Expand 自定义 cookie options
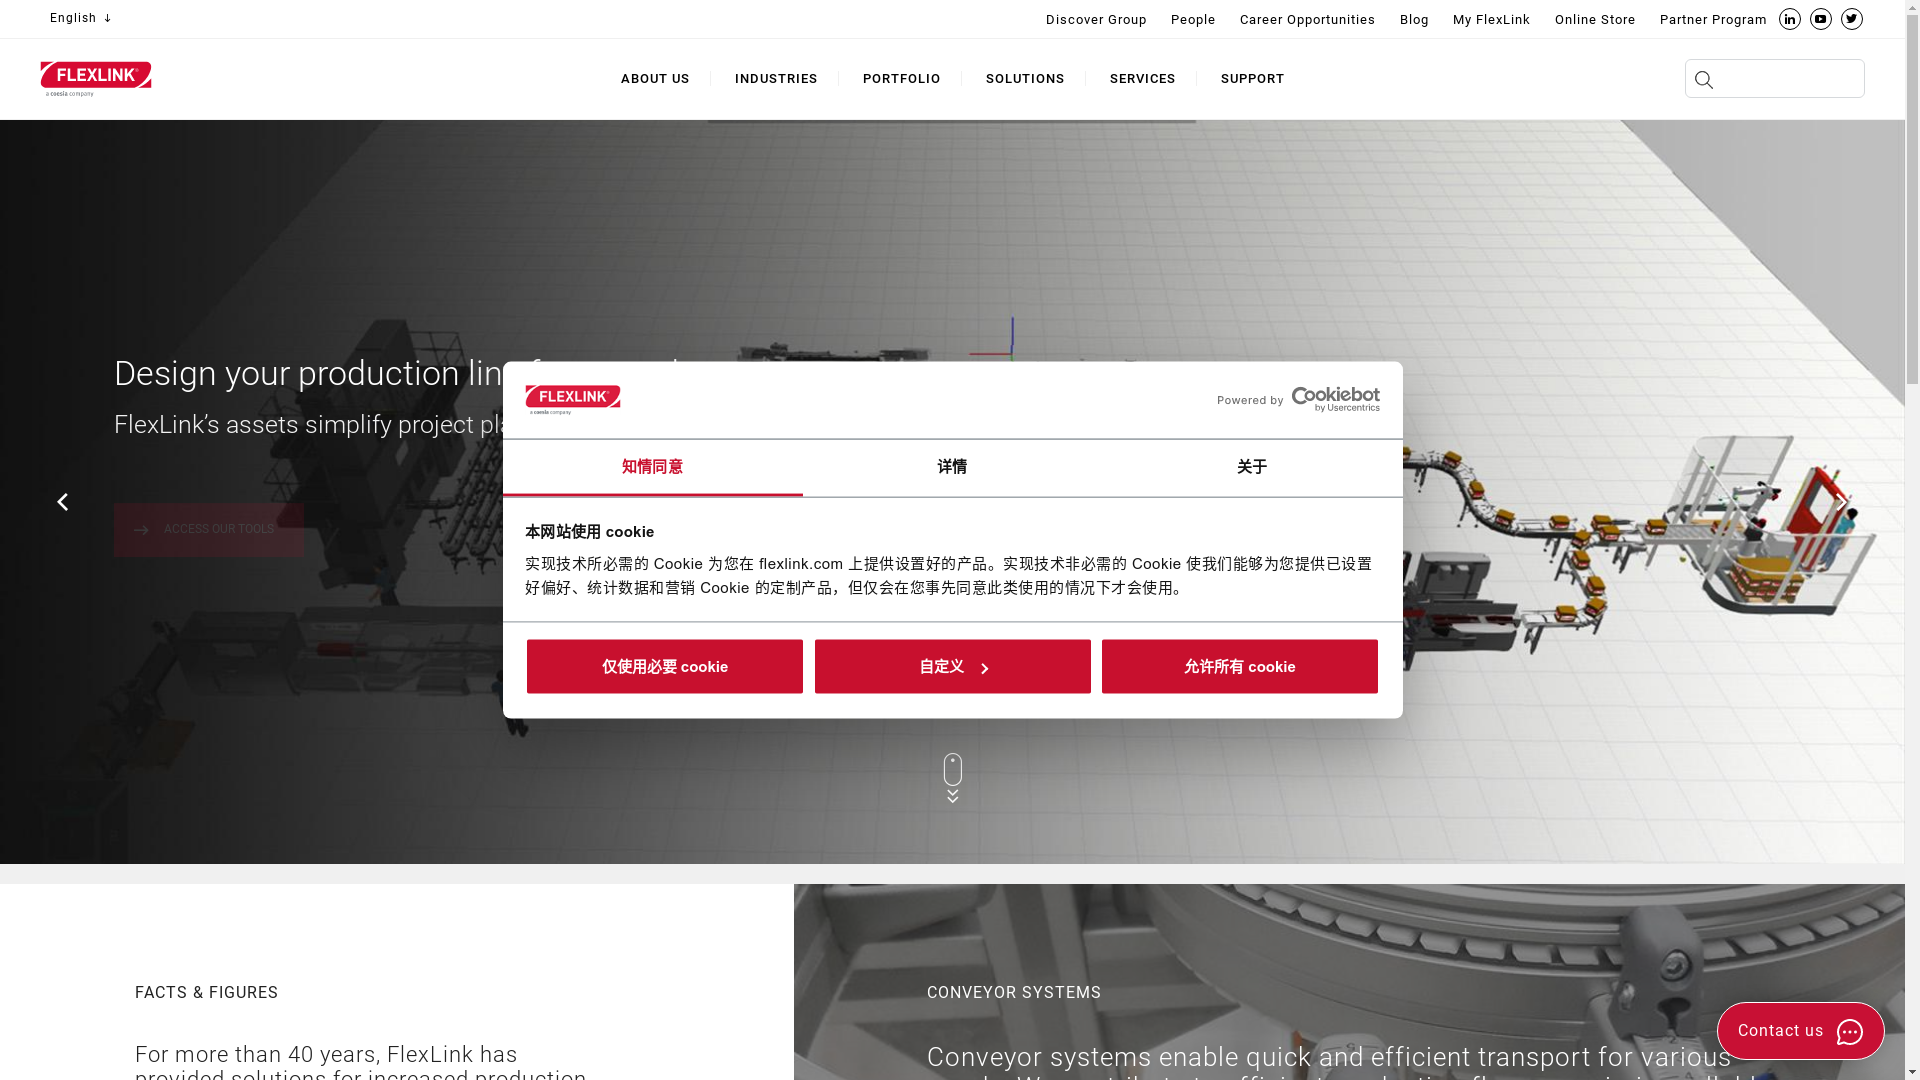1920x1080 pixels. (x=952, y=666)
